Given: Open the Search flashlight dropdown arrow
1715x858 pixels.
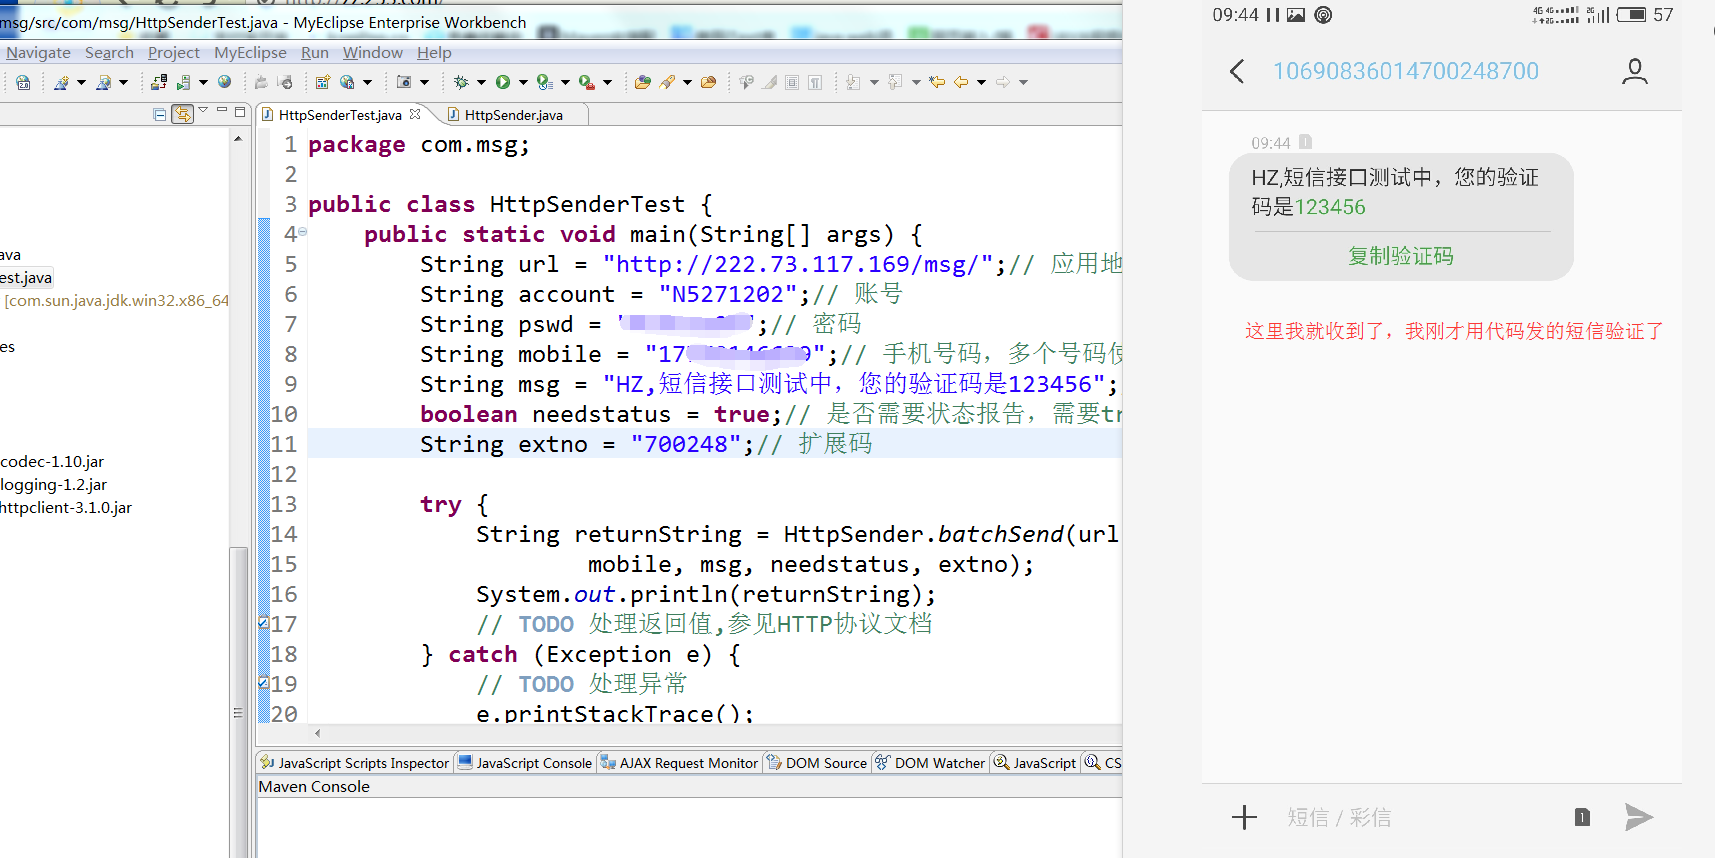Looking at the screenshot, I should (687, 82).
